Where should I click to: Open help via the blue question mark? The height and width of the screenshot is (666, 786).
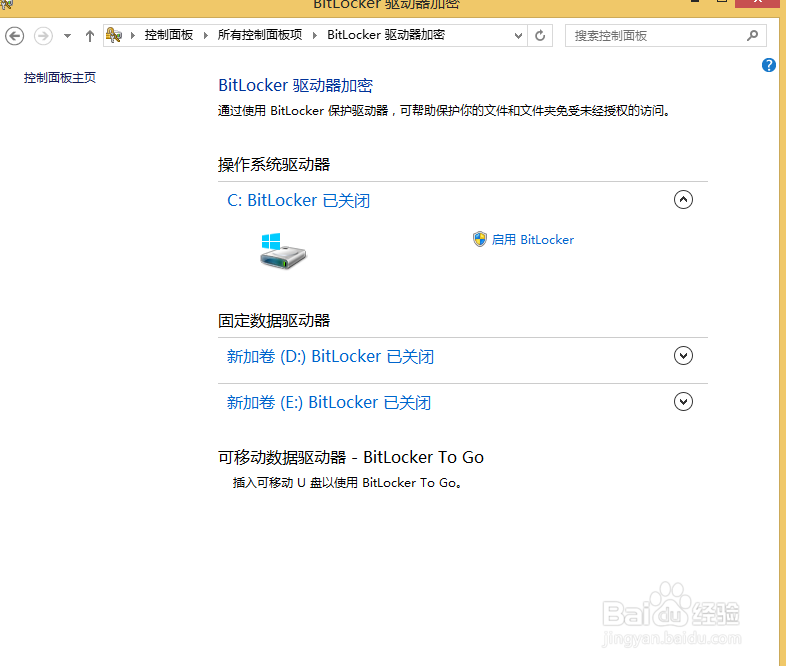pyautogui.click(x=768, y=65)
